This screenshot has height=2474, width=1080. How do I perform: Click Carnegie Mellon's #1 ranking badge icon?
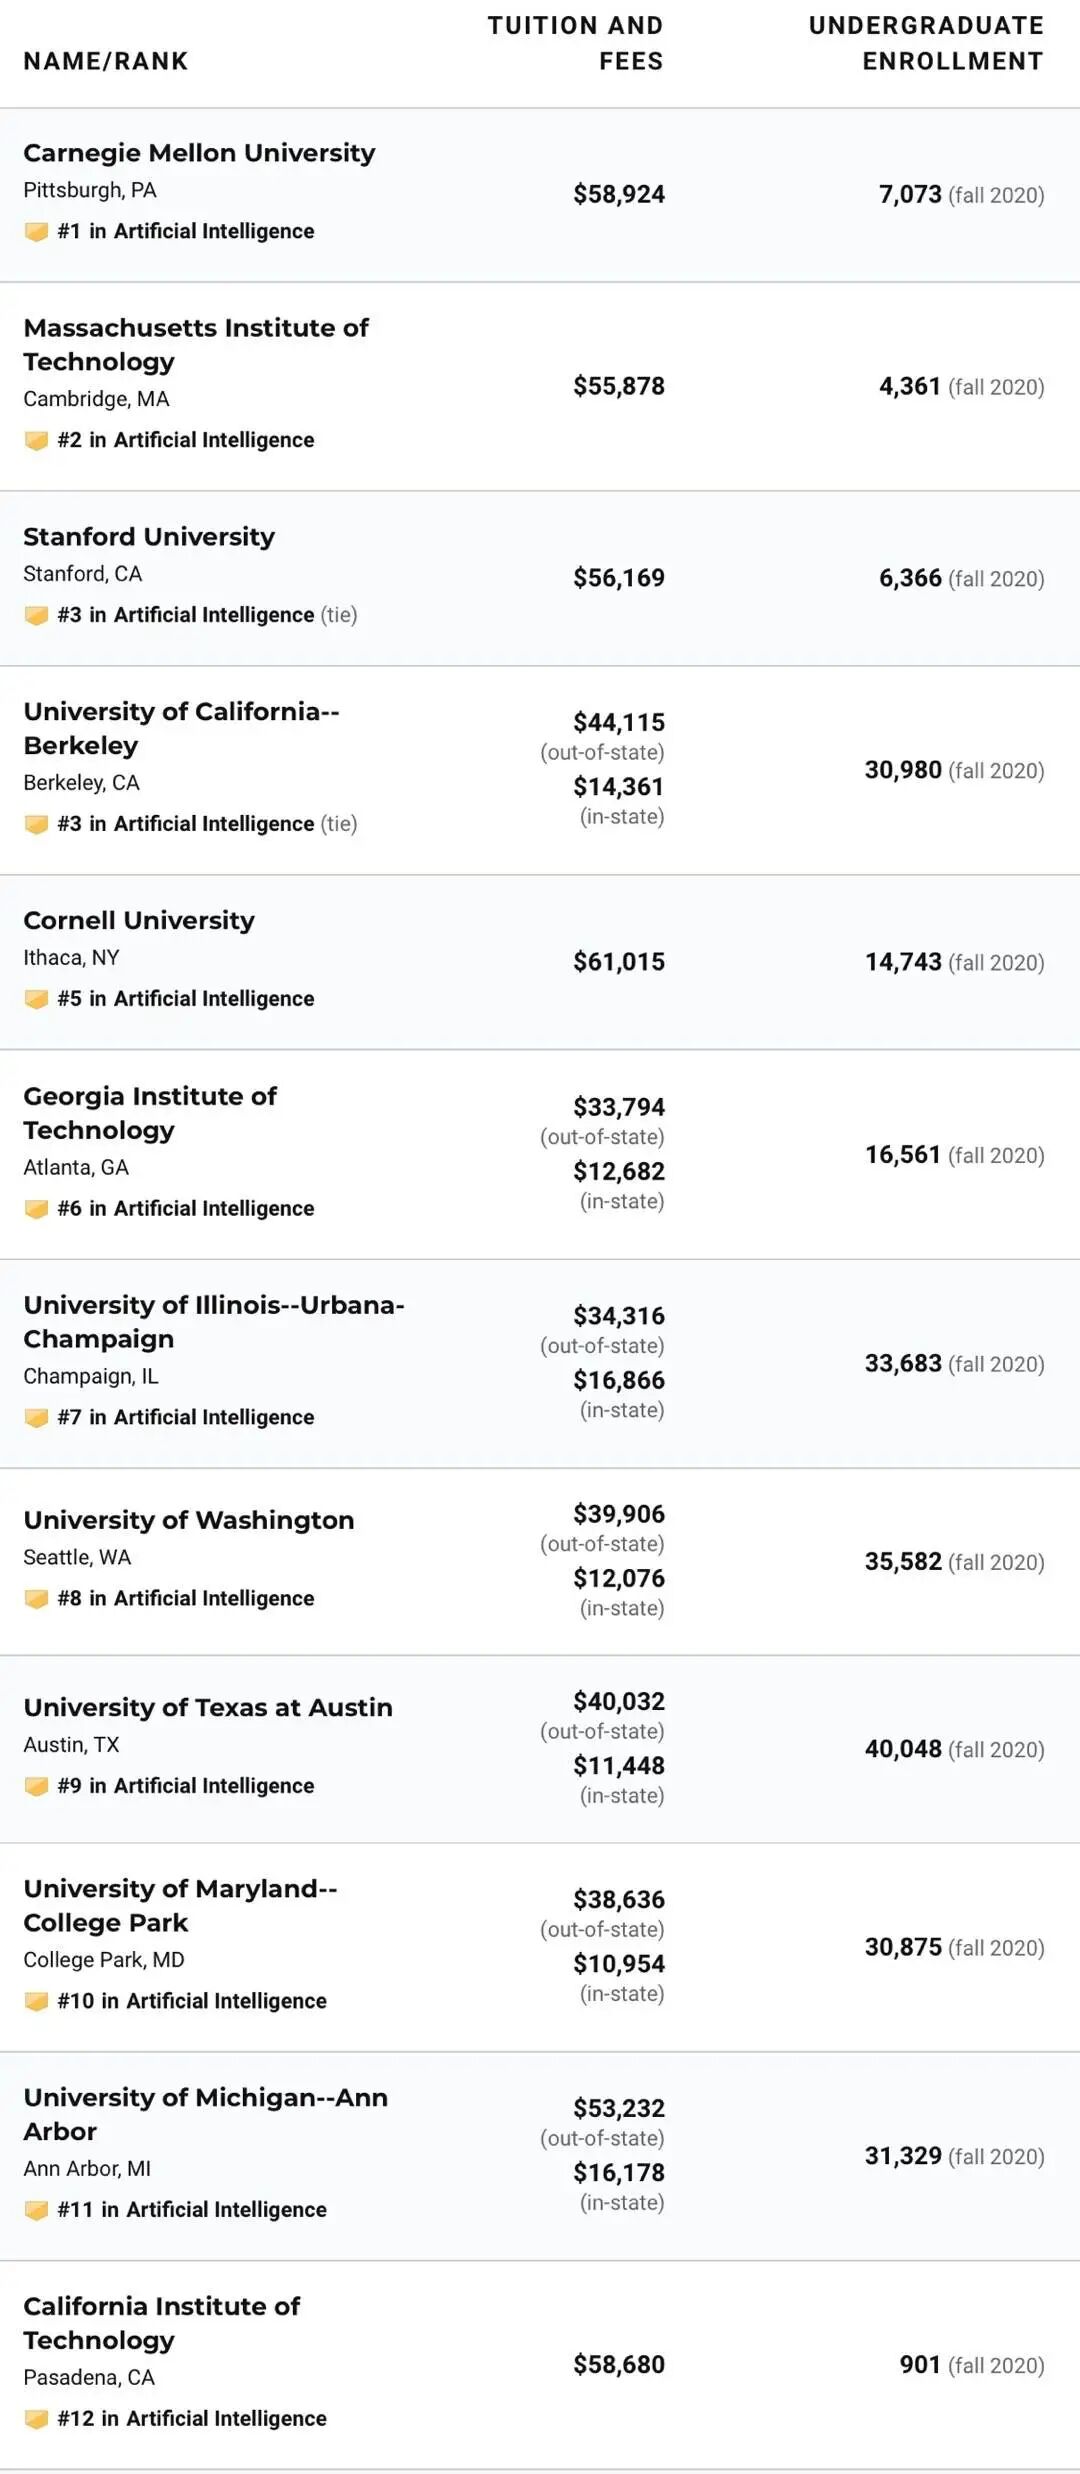(x=36, y=232)
